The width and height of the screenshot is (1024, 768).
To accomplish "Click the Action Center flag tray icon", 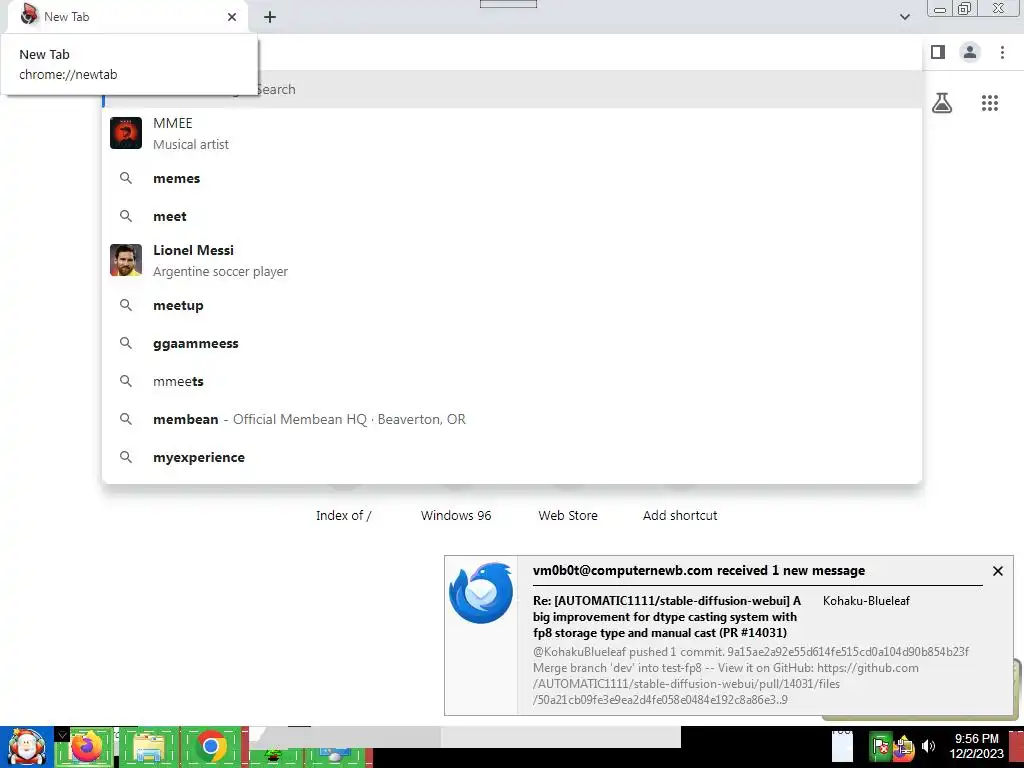I will pyautogui.click(x=881, y=747).
